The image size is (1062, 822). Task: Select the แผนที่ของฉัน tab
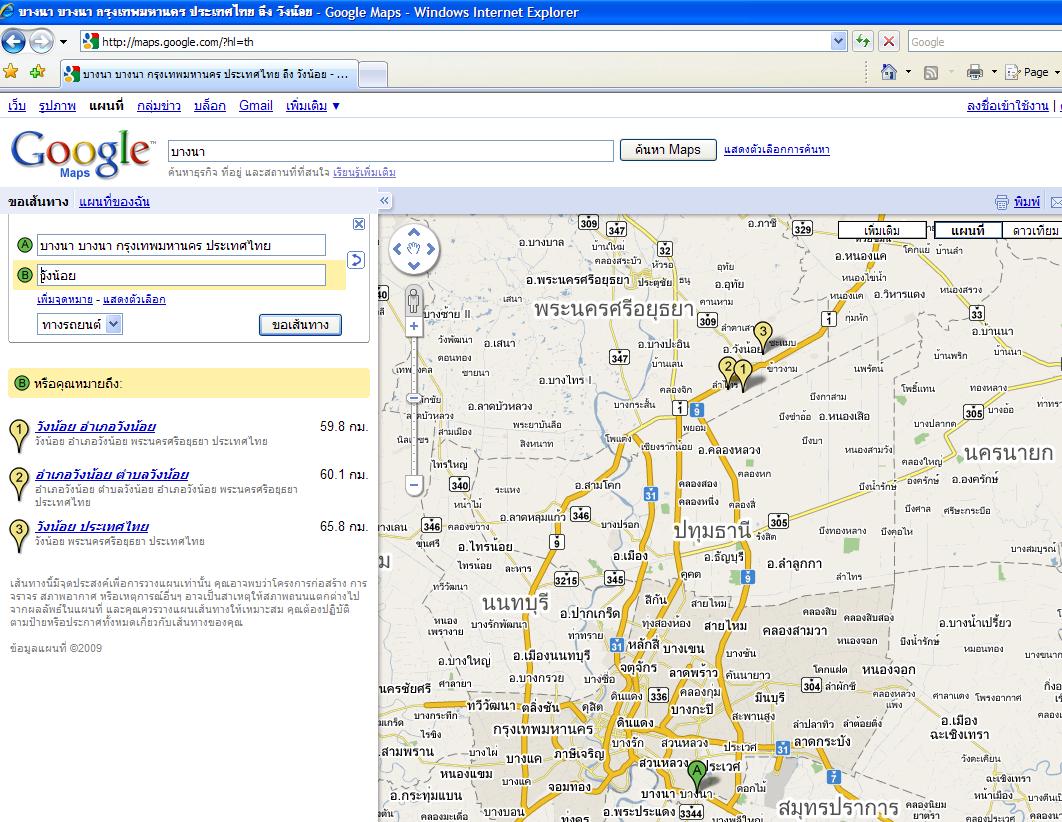[x=114, y=201]
